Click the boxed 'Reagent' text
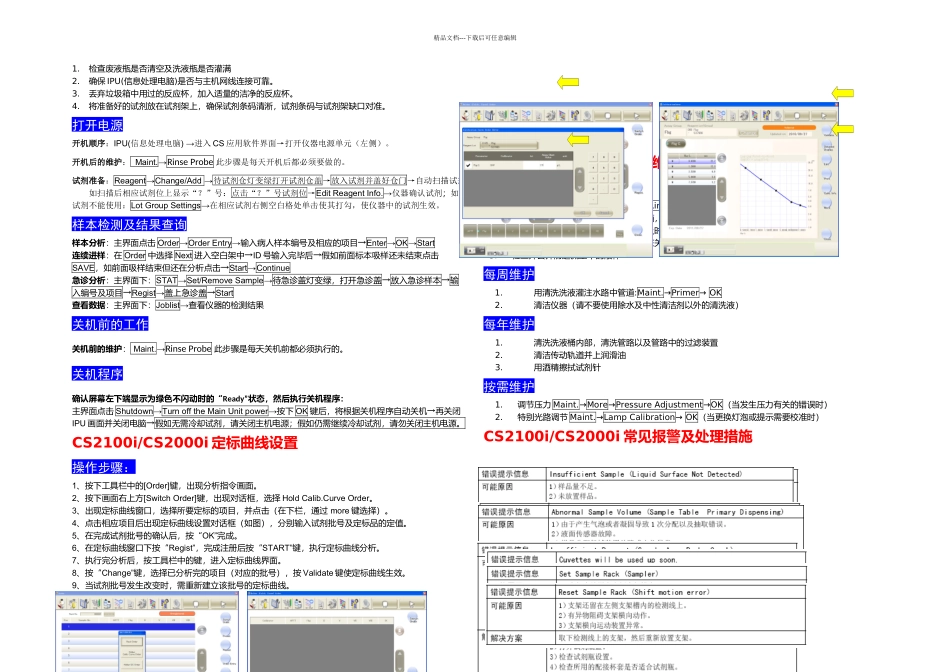 pos(130,181)
